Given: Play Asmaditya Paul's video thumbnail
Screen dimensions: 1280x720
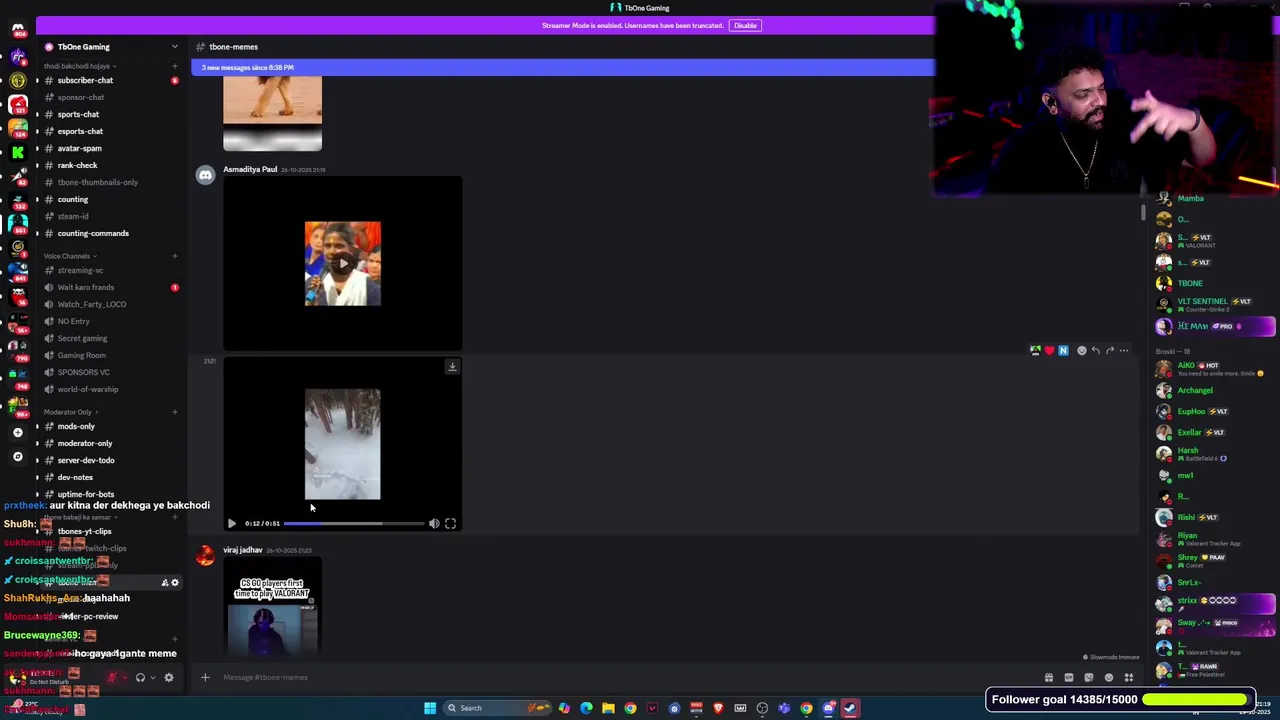Looking at the screenshot, I should [343, 264].
